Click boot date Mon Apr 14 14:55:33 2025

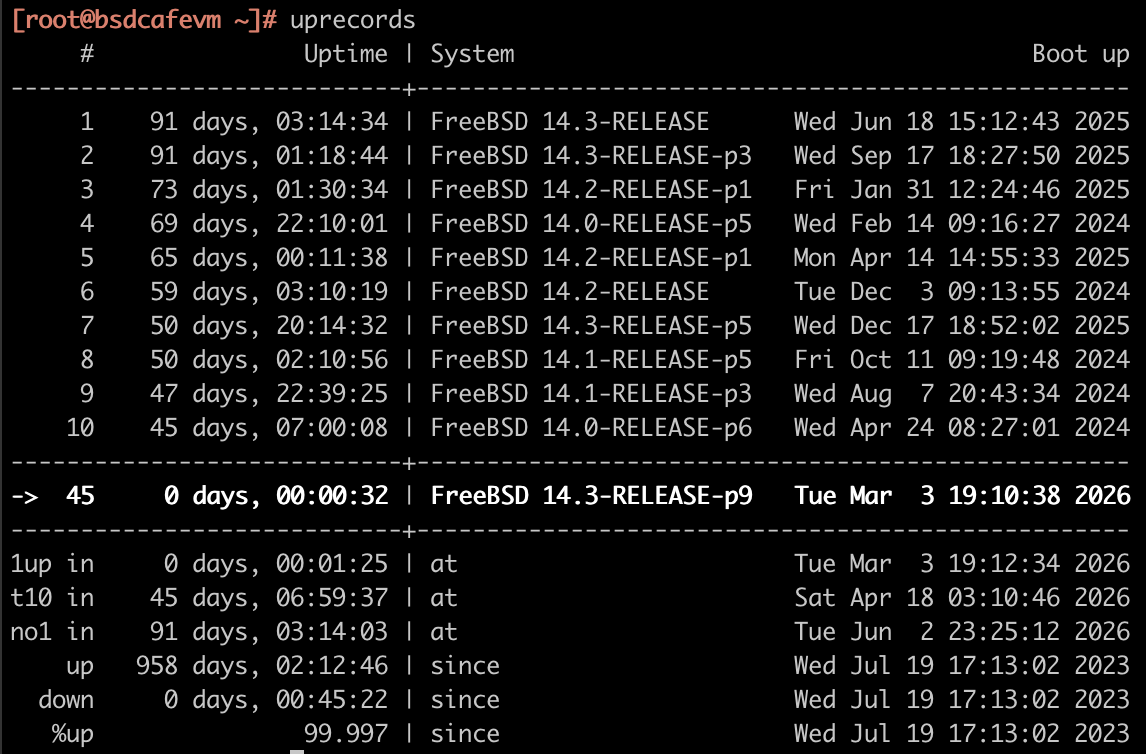[961, 258]
